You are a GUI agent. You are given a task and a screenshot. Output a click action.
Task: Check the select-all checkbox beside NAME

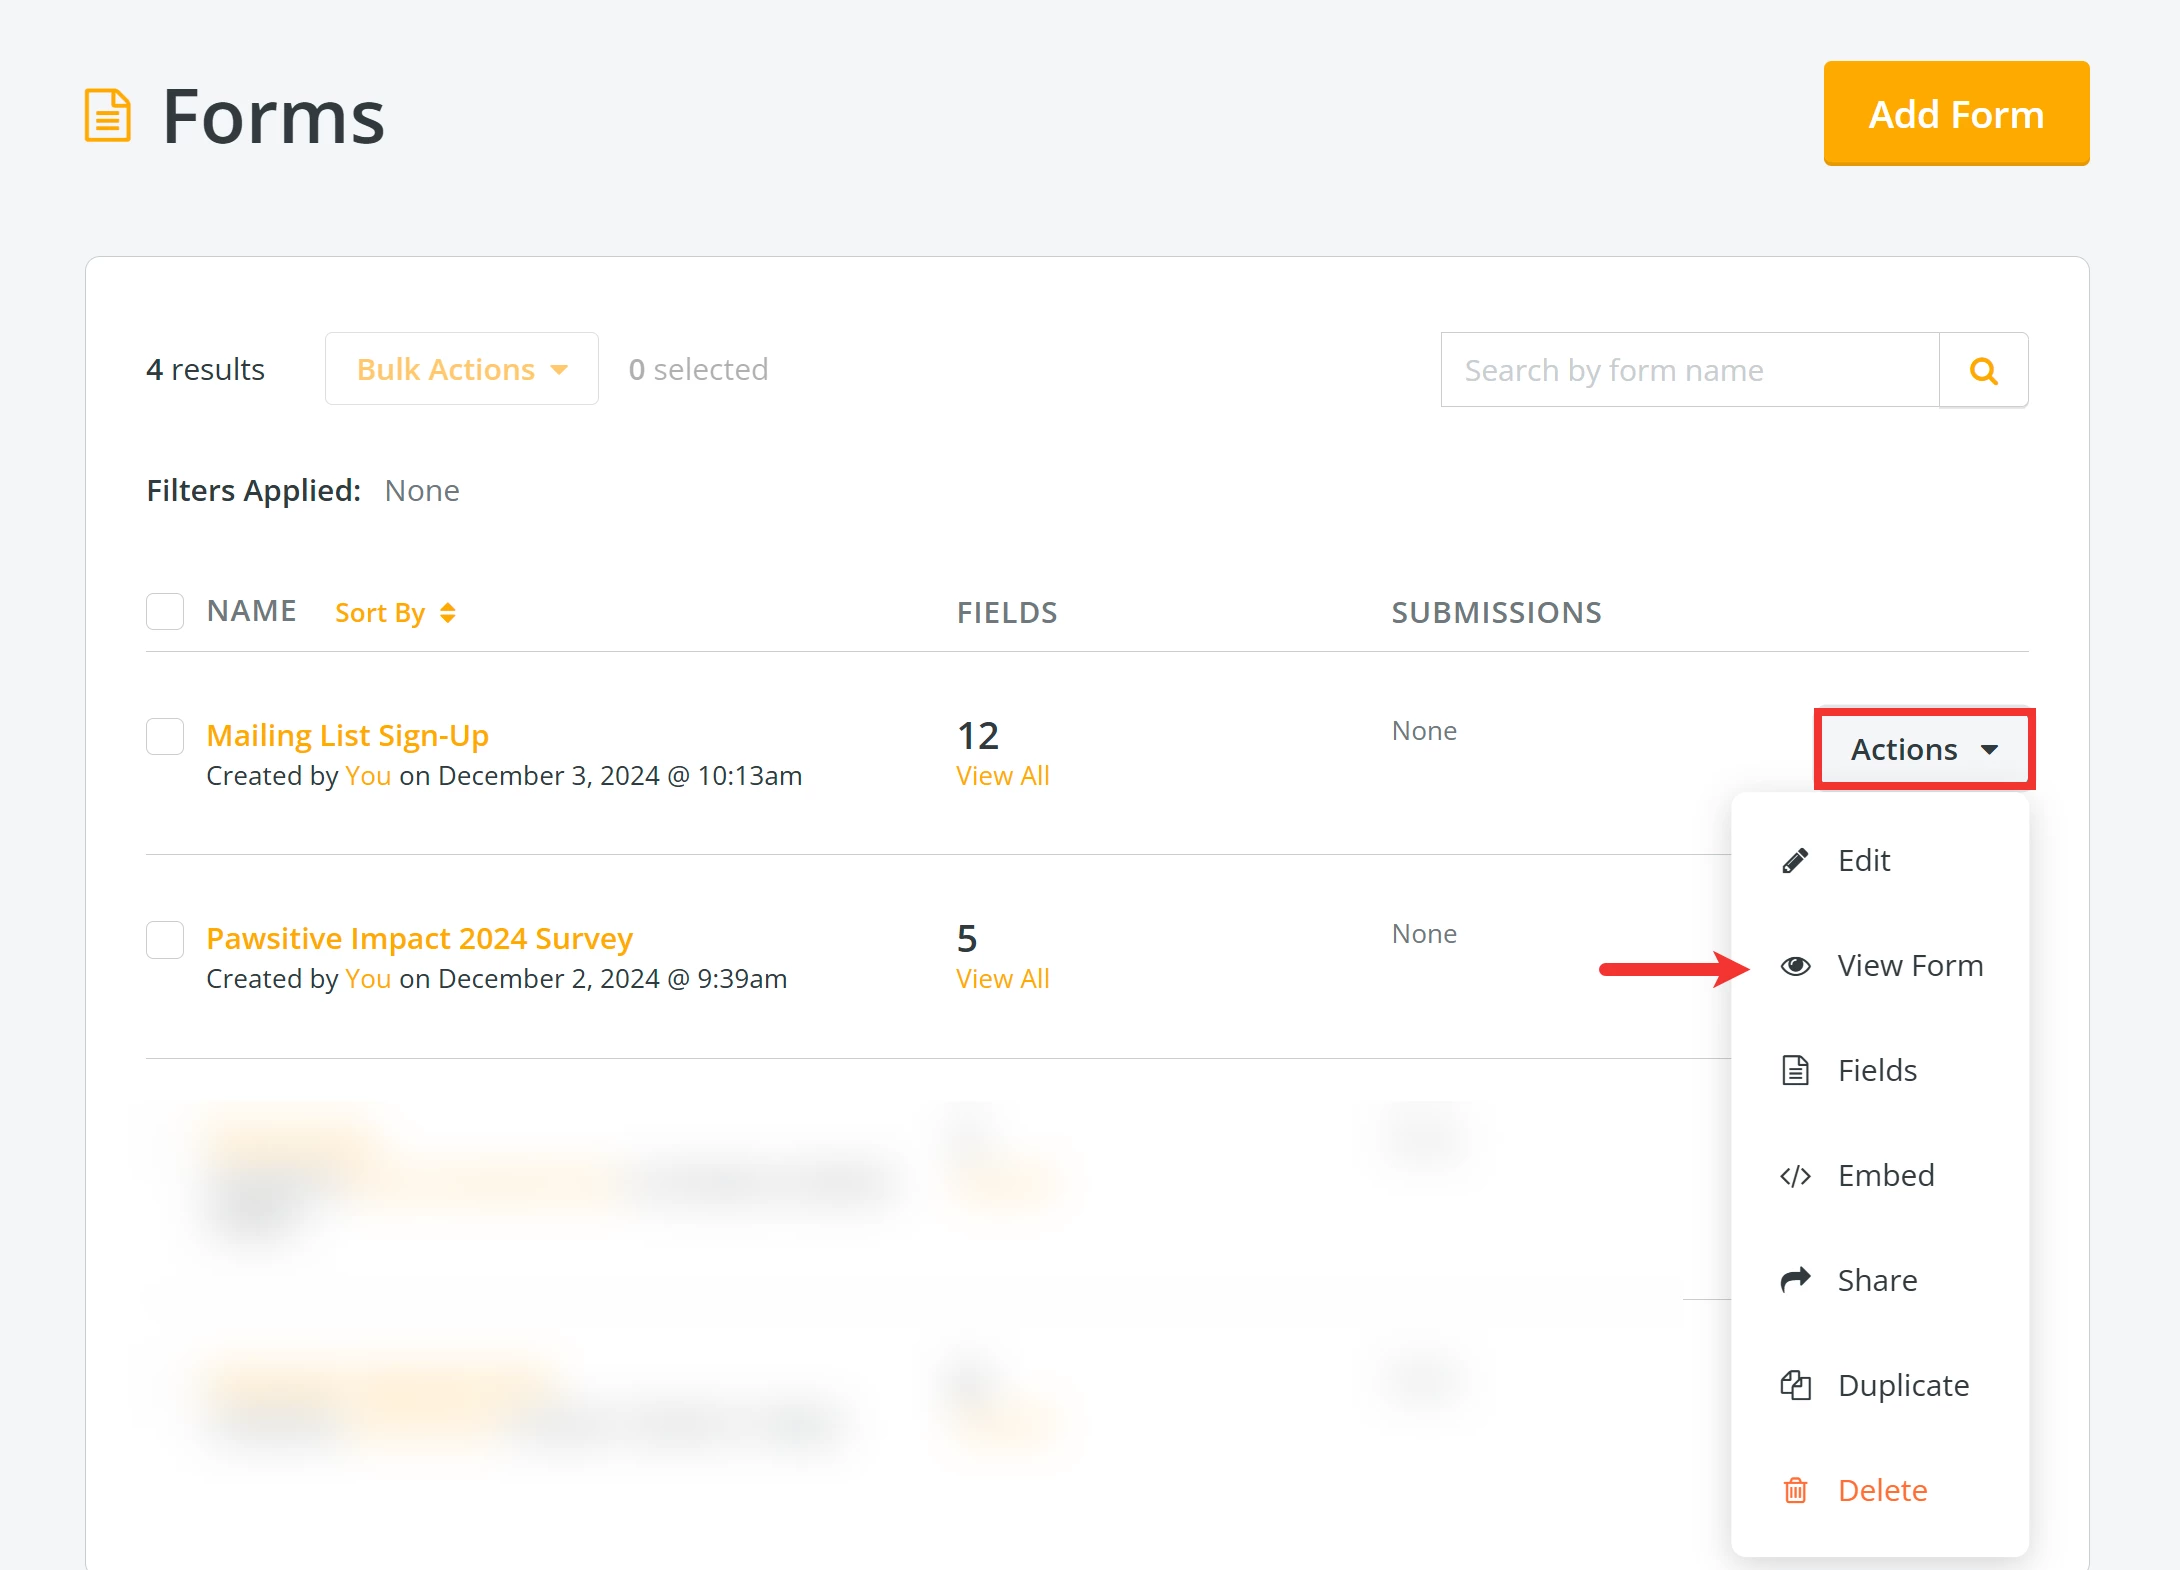point(165,611)
